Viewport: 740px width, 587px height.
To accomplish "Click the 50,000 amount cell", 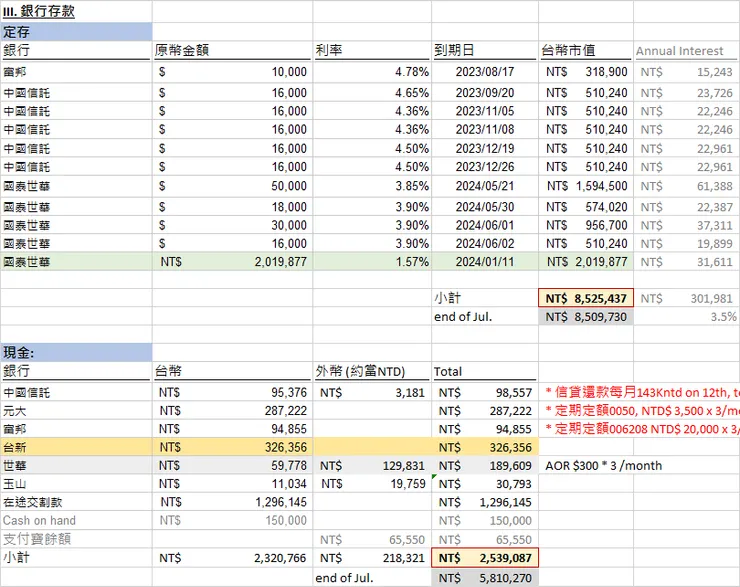I will (x=232, y=186).
